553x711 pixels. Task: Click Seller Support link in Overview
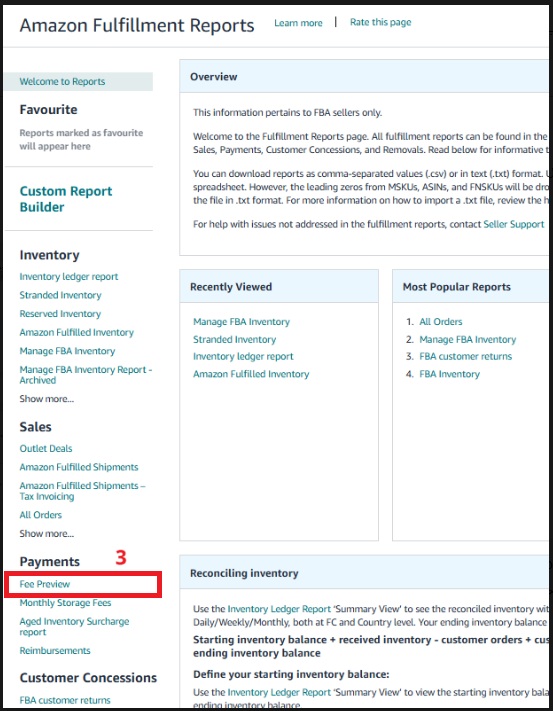click(x=514, y=224)
